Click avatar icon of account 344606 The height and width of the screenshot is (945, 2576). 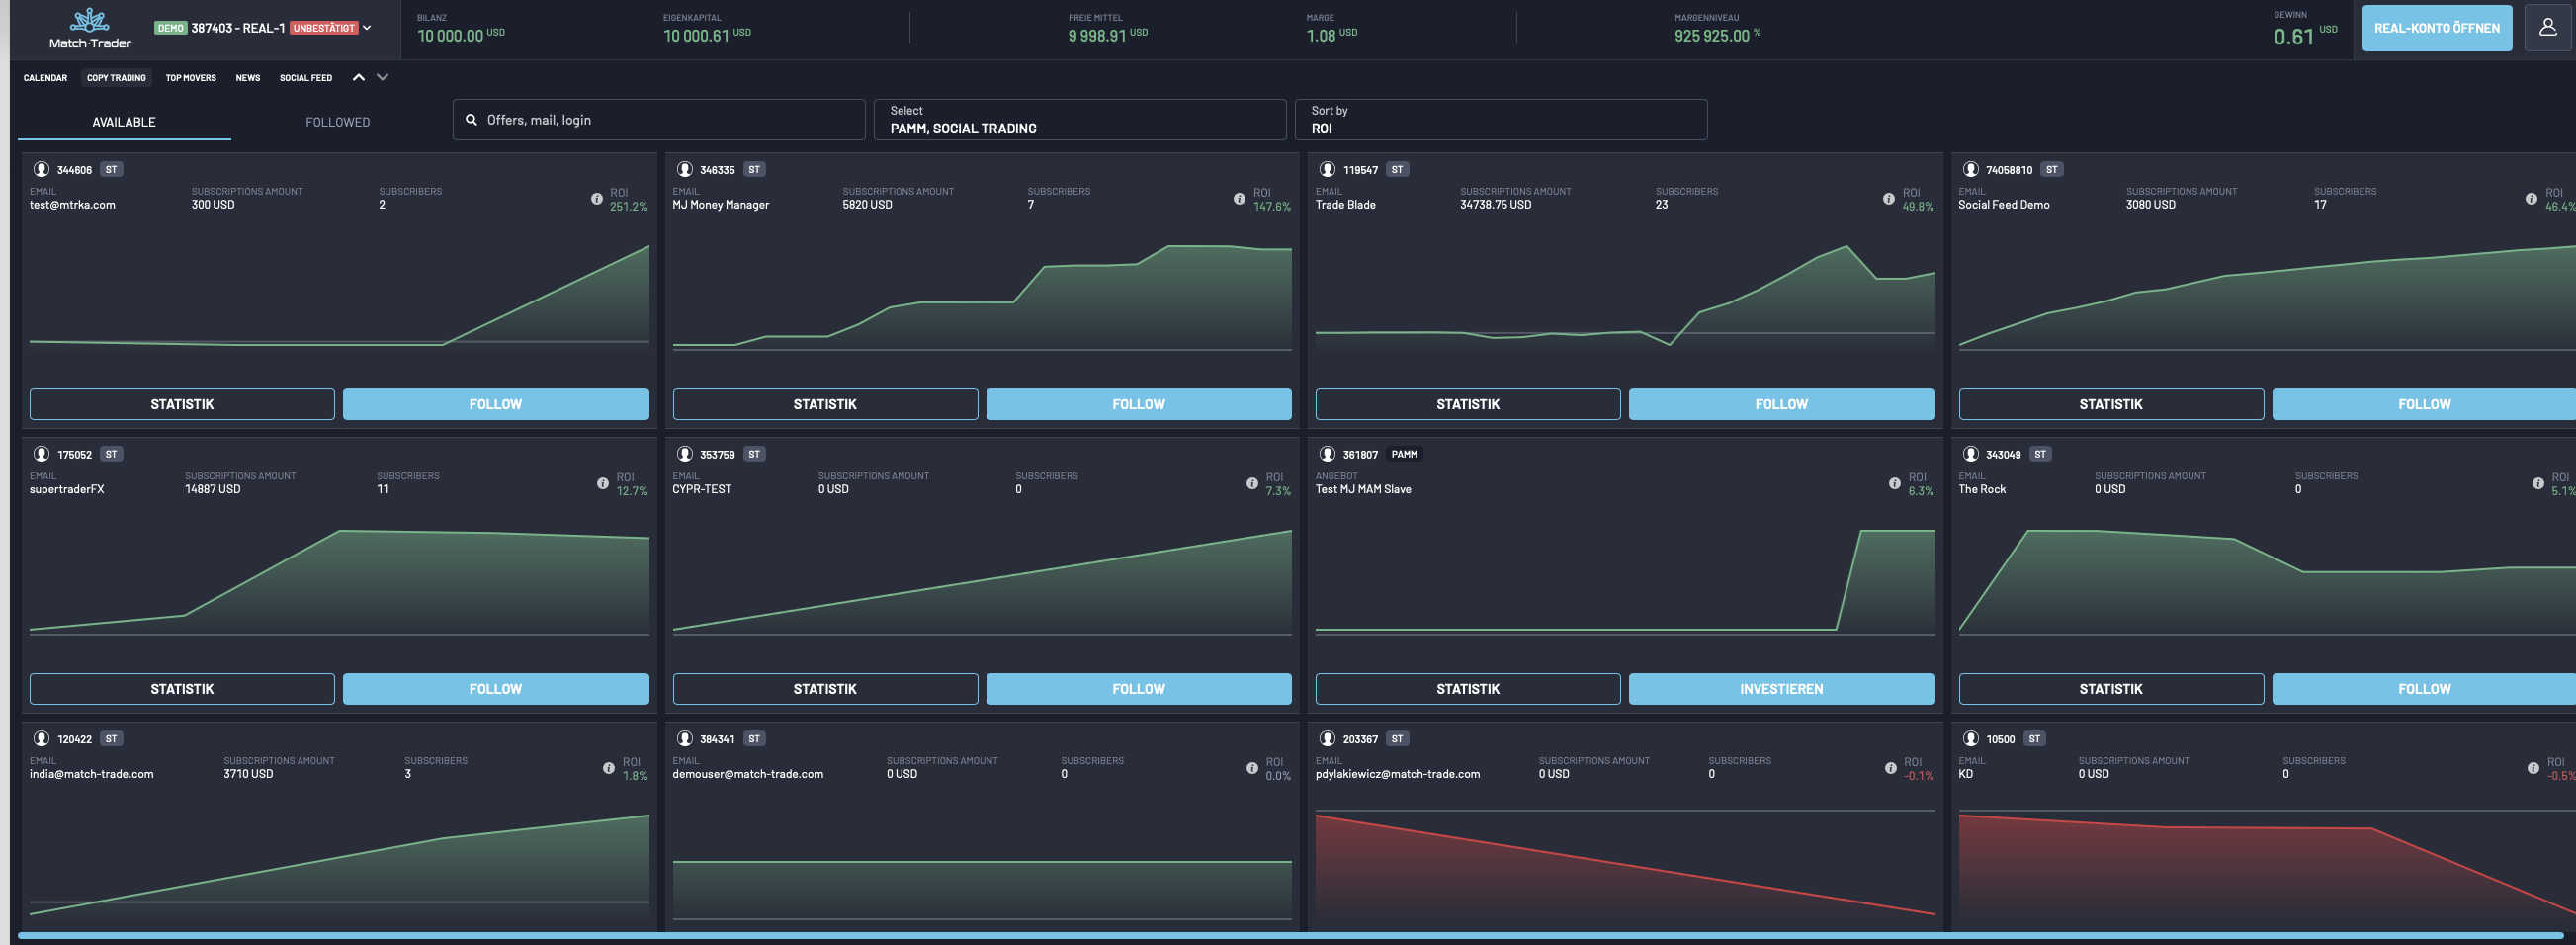pos(41,170)
